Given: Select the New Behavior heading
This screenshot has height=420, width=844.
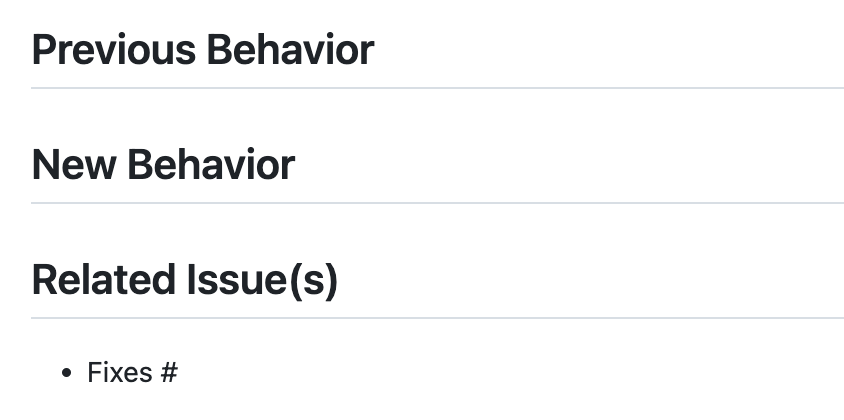Looking at the screenshot, I should (x=163, y=165).
